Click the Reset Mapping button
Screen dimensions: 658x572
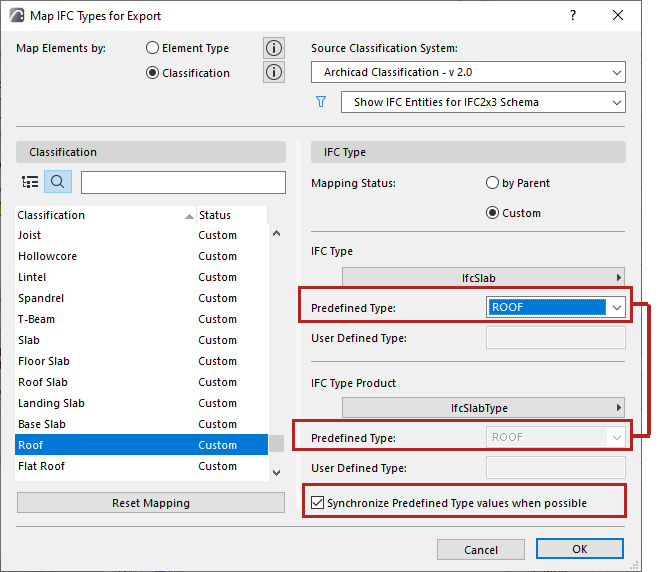(x=150, y=503)
